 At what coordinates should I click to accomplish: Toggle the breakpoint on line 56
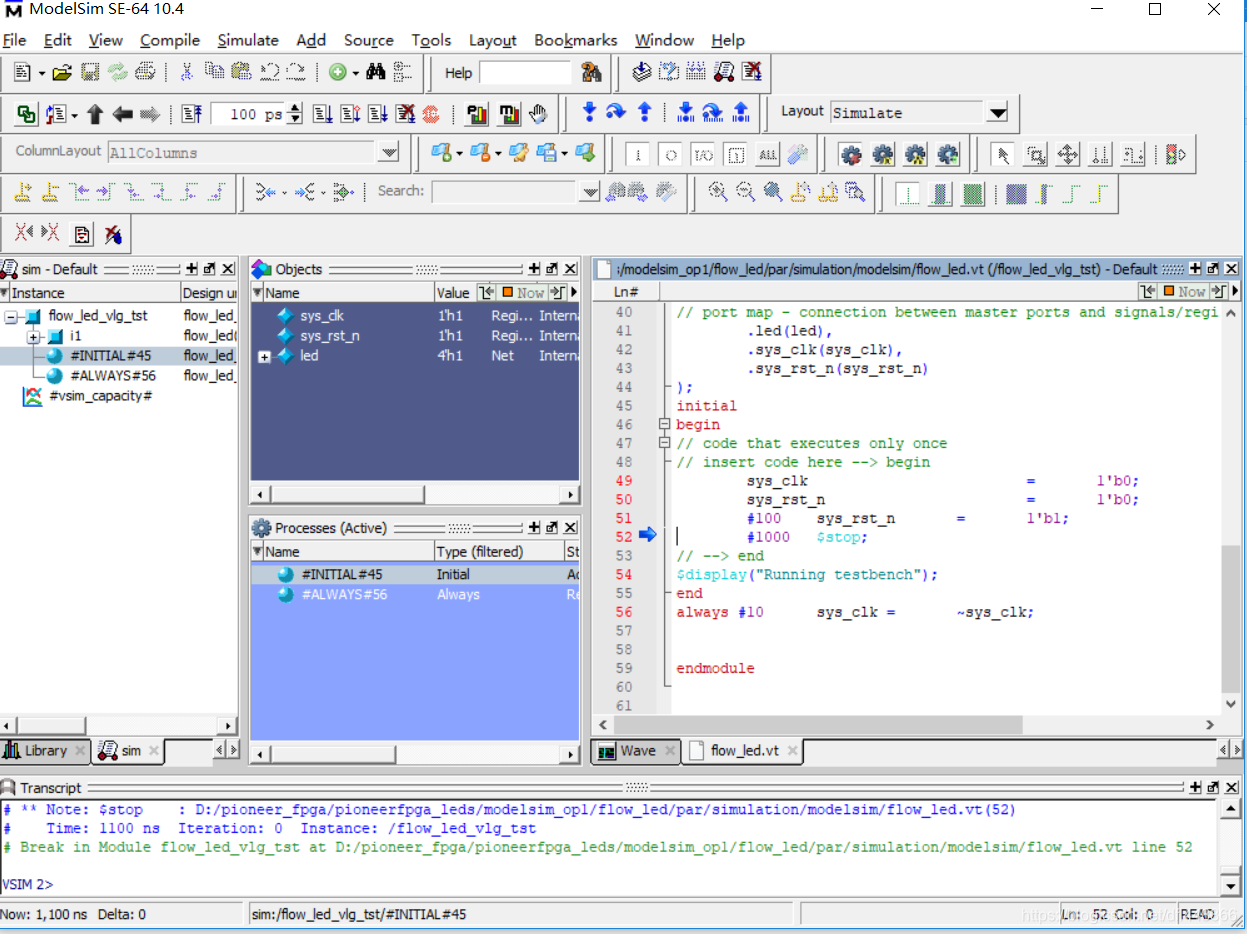(x=624, y=612)
